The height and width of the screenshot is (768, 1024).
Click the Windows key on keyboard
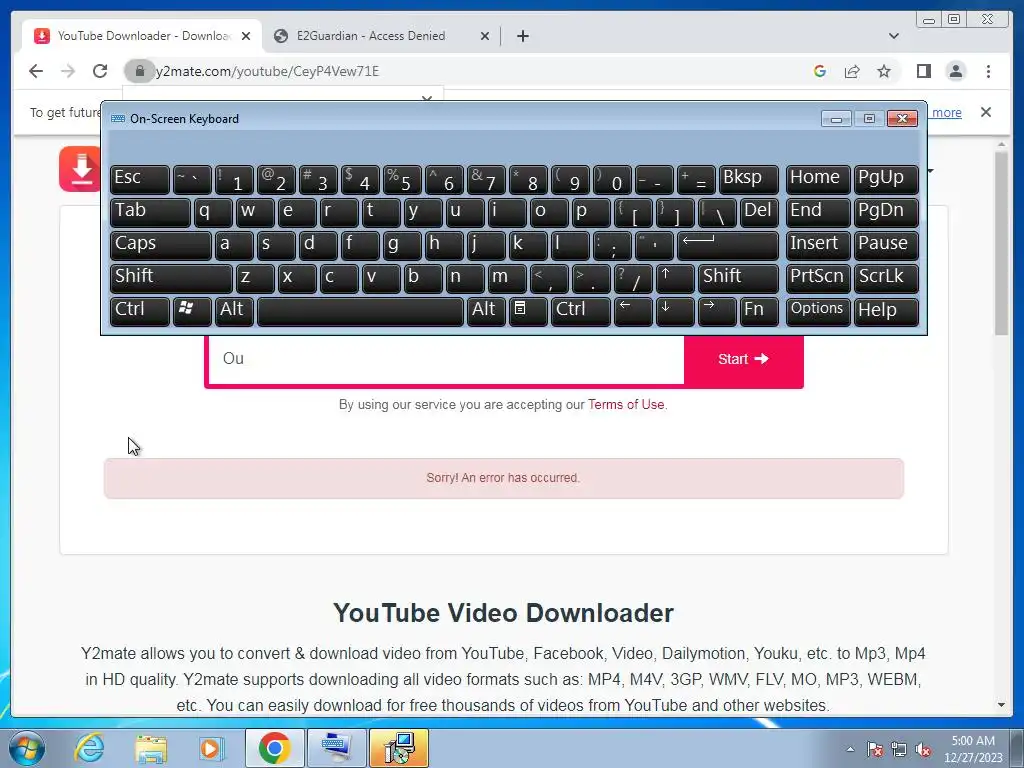pyautogui.click(x=191, y=311)
